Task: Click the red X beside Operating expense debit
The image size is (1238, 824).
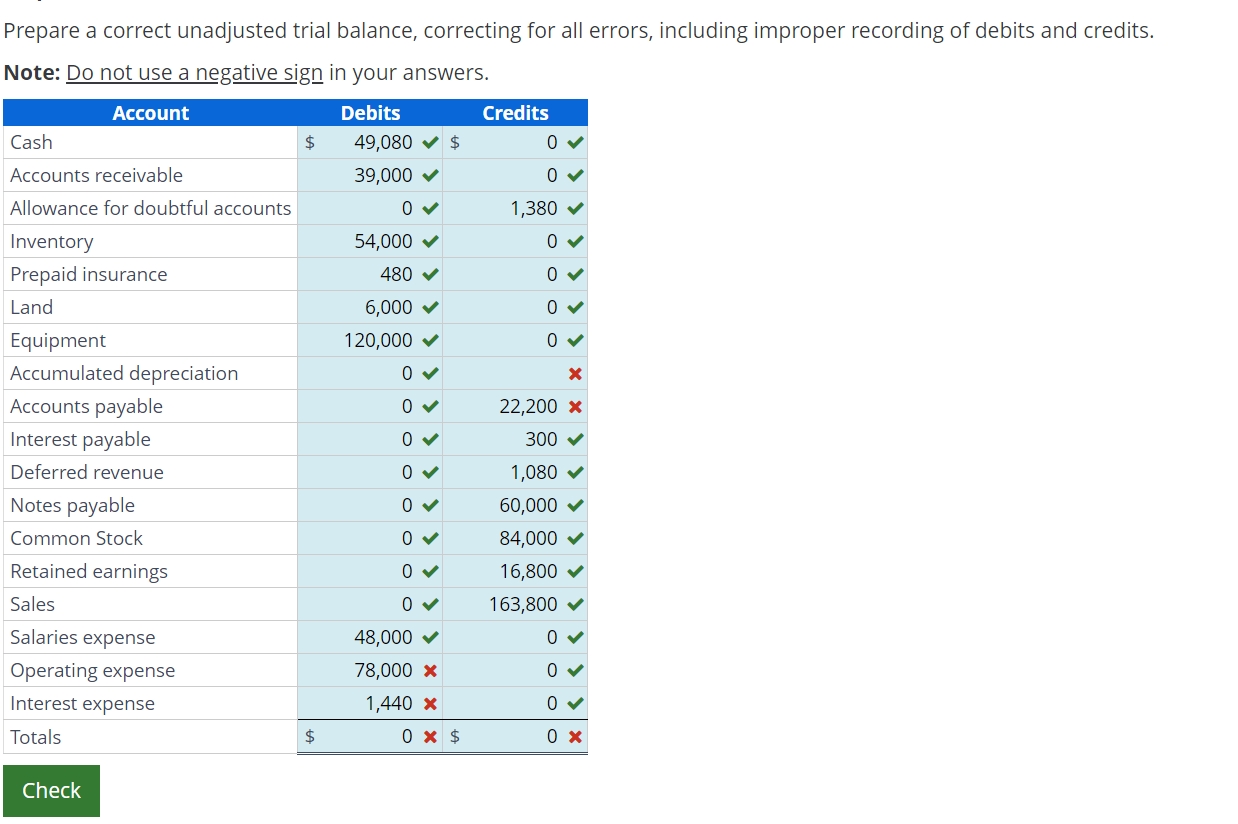Action: (430, 670)
